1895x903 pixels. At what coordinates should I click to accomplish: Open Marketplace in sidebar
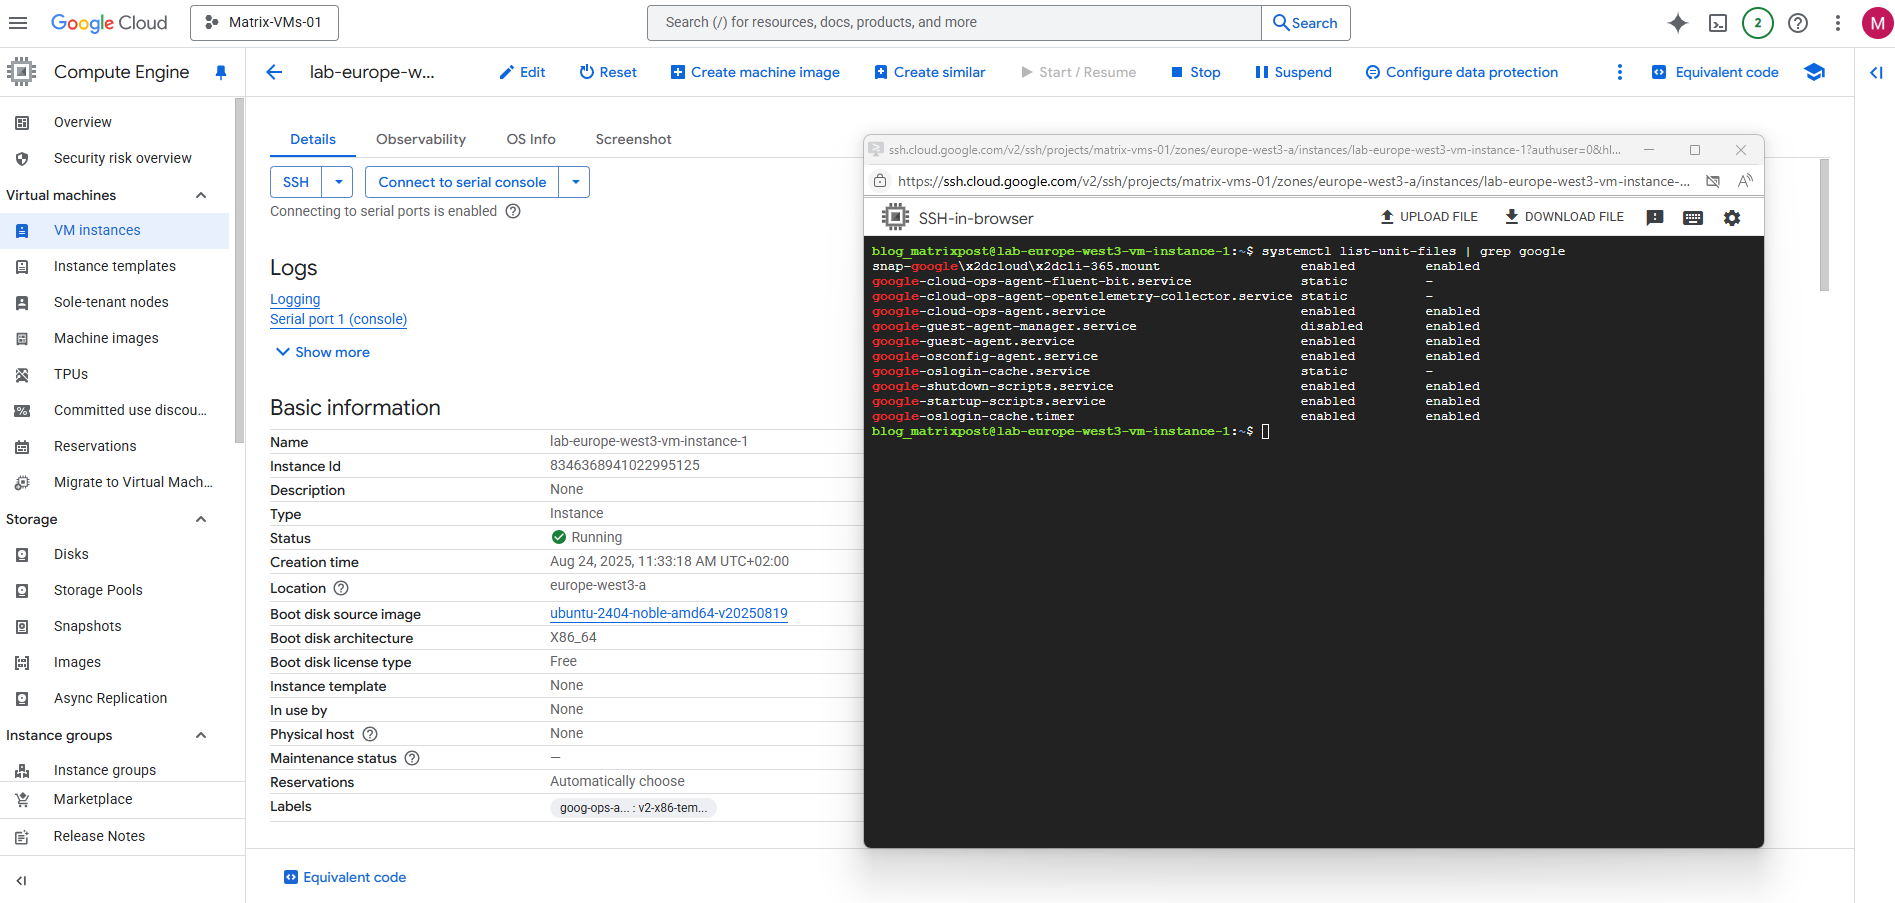[x=114, y=799]
